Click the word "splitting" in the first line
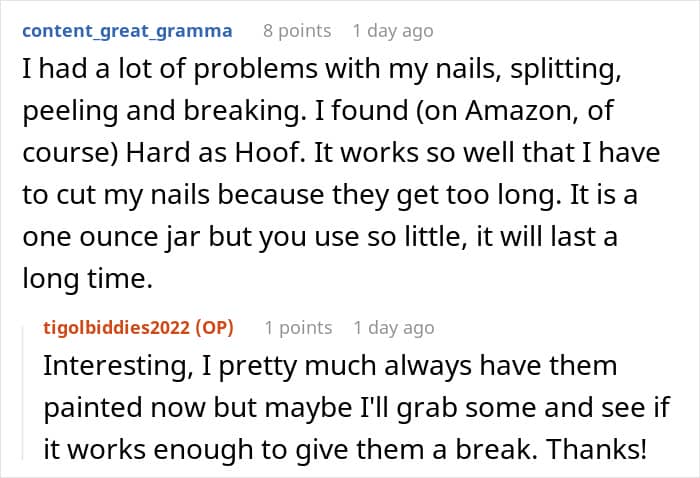700x478 pixels. click(565, 70)
